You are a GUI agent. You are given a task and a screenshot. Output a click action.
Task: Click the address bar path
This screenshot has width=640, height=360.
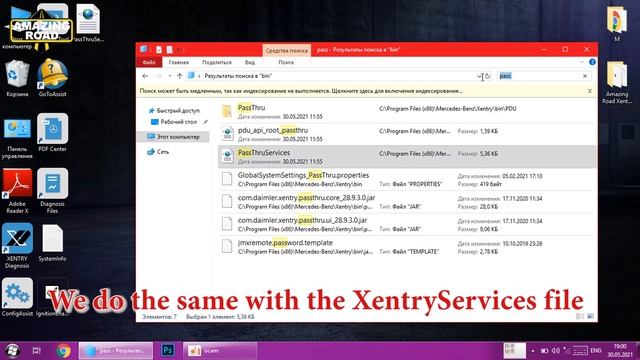[238, 76]
